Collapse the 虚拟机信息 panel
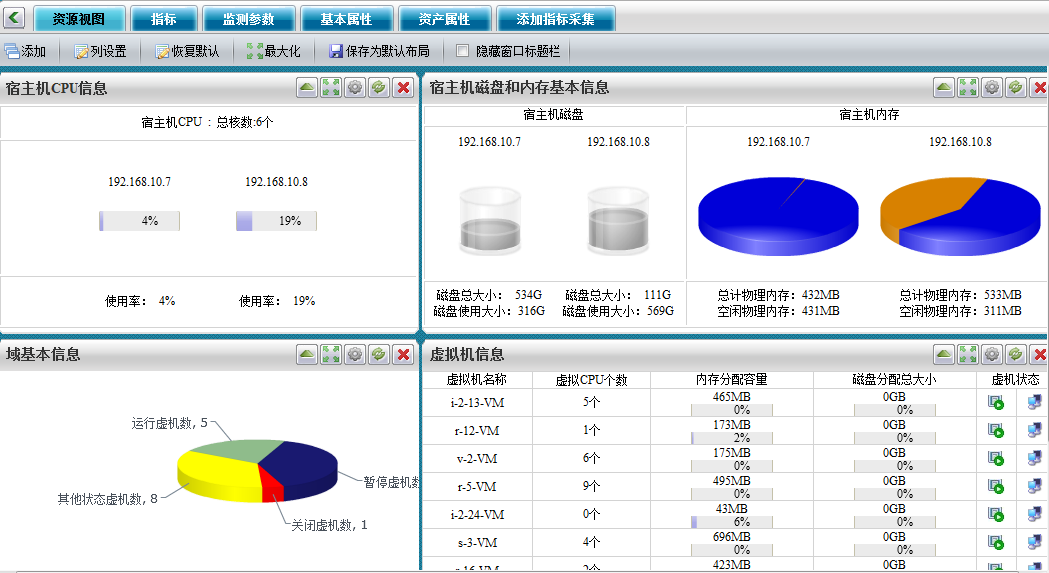The image size is (1049, 573). tap(944, 354)
